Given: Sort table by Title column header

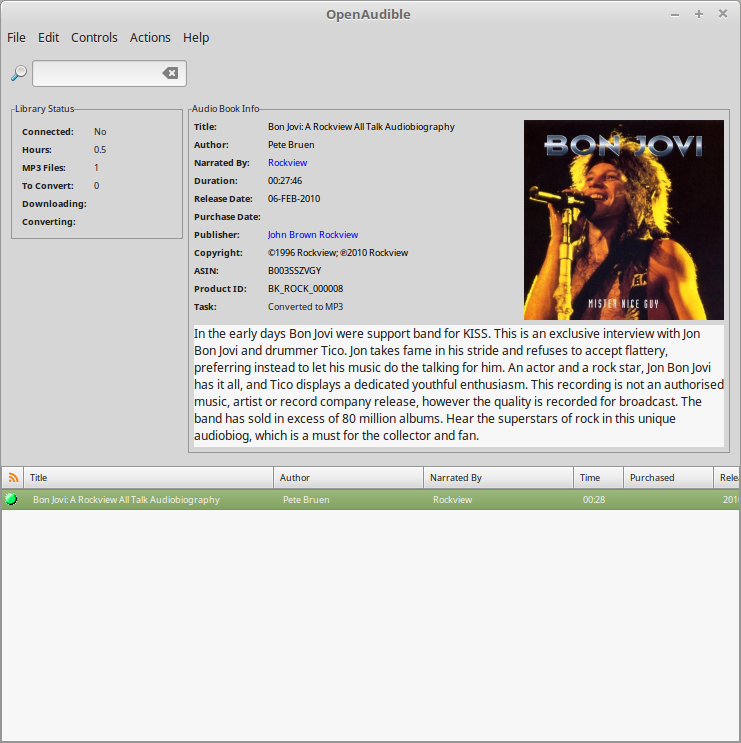Looking at the screenshot, I should [x=149, y=478].
